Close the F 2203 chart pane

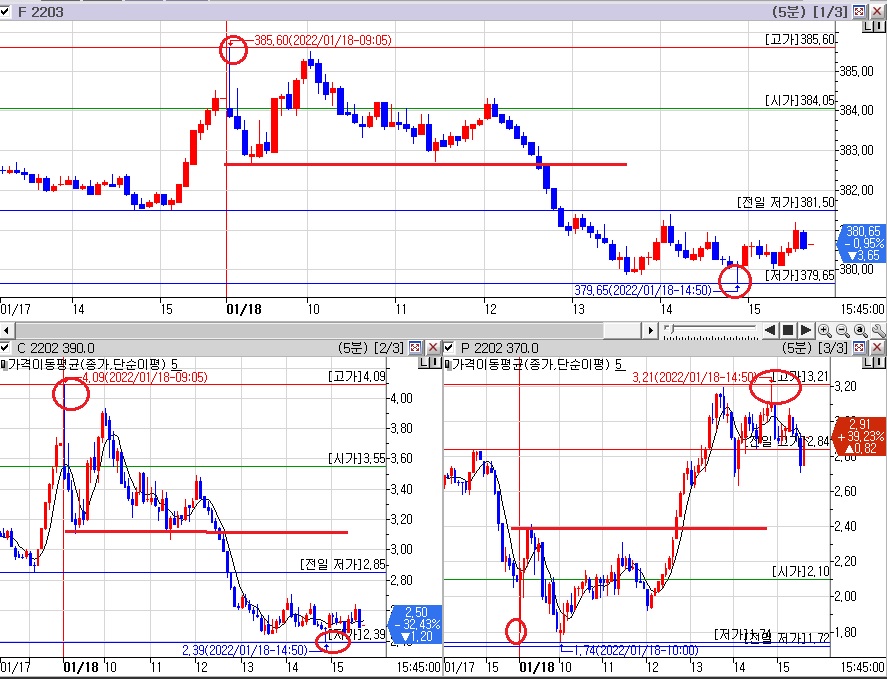[877, 11]
